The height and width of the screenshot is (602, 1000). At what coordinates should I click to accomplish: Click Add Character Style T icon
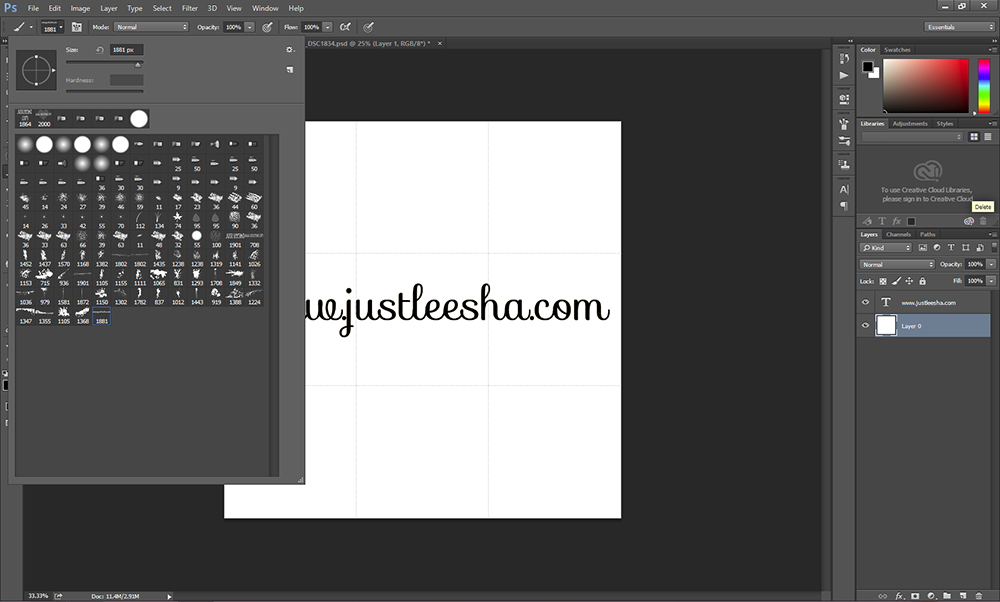pyautogui.click(x=882, y=221)
